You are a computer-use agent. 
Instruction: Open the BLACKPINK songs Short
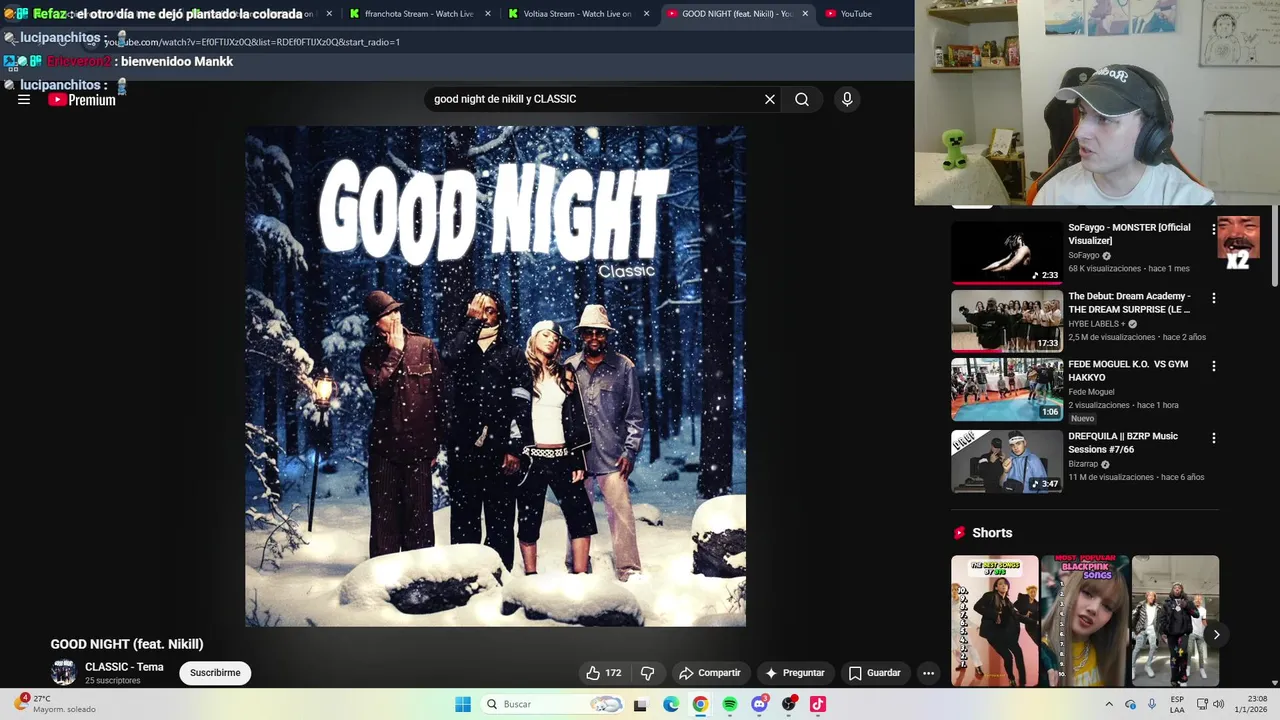pyautogui.click(x=1085, y=621)
